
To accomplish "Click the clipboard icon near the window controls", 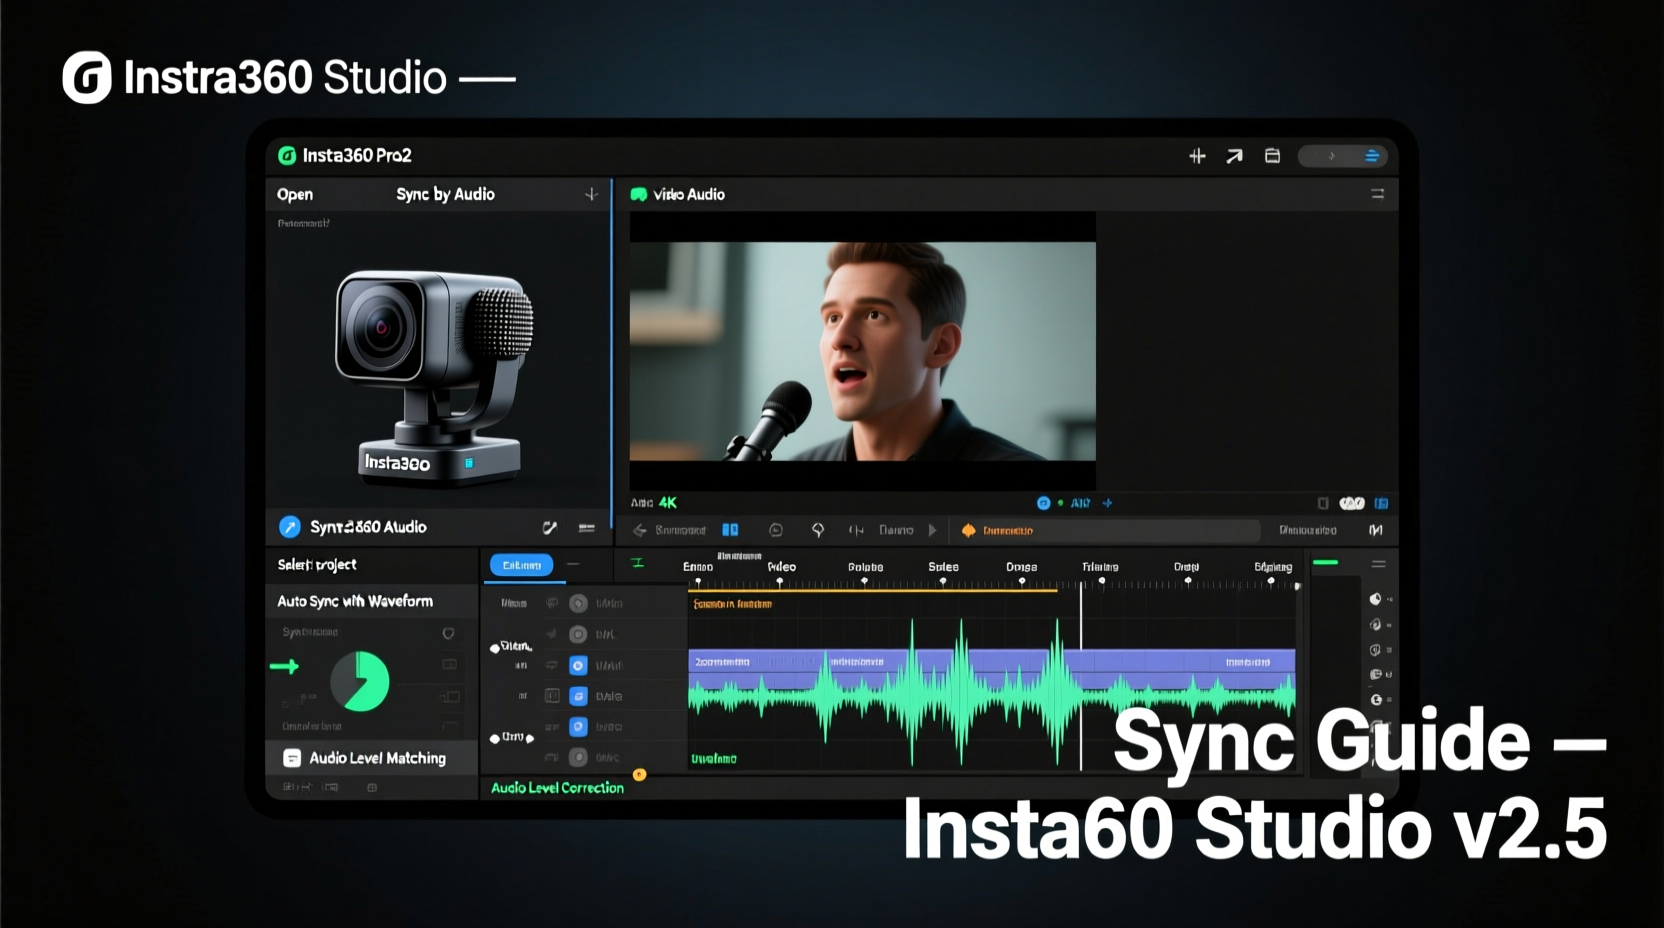I will [1272, 156].
